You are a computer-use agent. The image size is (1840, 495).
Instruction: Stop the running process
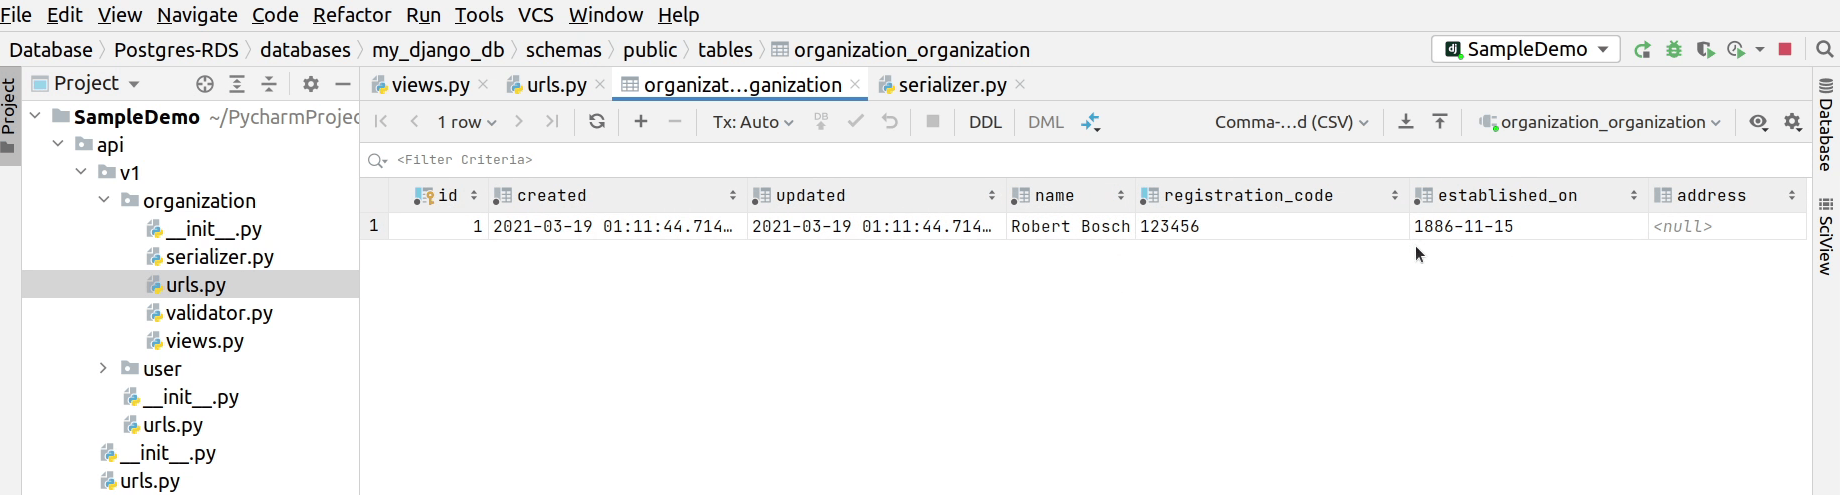(1785, 49)
